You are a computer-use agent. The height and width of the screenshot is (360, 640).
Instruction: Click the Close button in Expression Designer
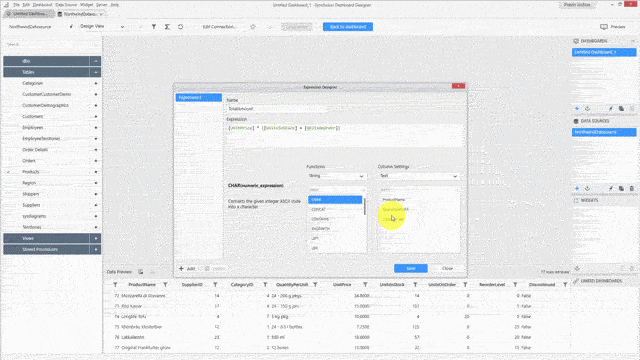(x=447, y=269)
